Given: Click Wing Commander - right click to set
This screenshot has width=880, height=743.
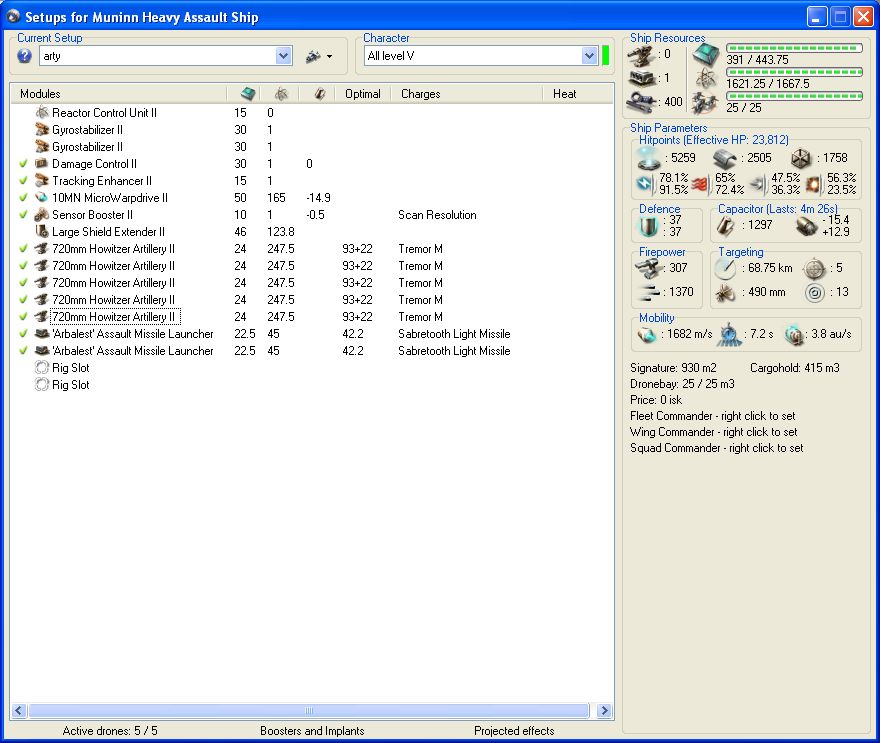Looking at the screenshot, I should [x=713, y=432].
